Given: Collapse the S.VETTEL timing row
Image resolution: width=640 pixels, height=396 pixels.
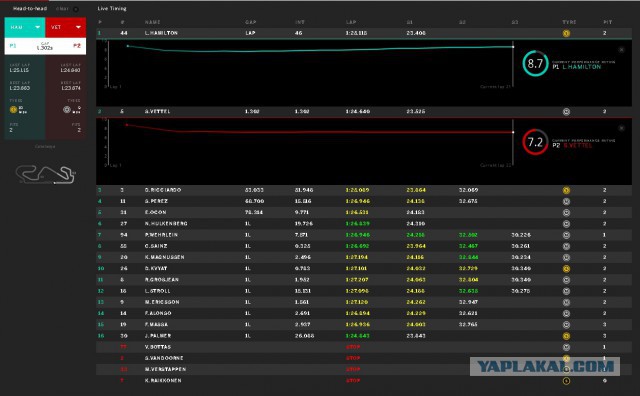Looking at the screenshot, I should [364, 111].
